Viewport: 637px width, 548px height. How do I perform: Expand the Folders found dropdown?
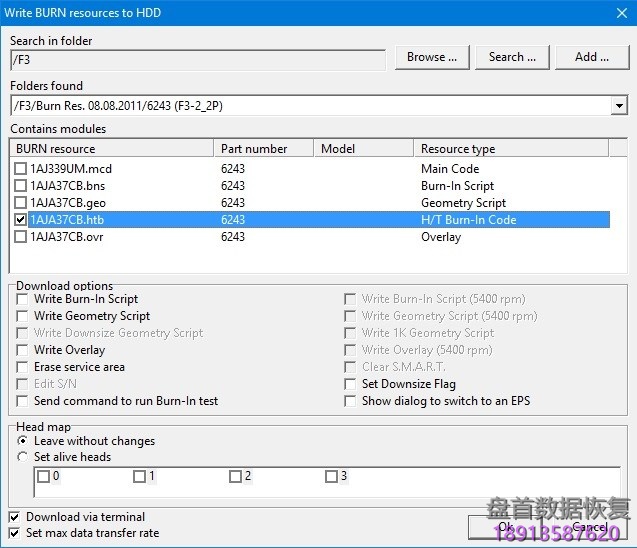619,106
